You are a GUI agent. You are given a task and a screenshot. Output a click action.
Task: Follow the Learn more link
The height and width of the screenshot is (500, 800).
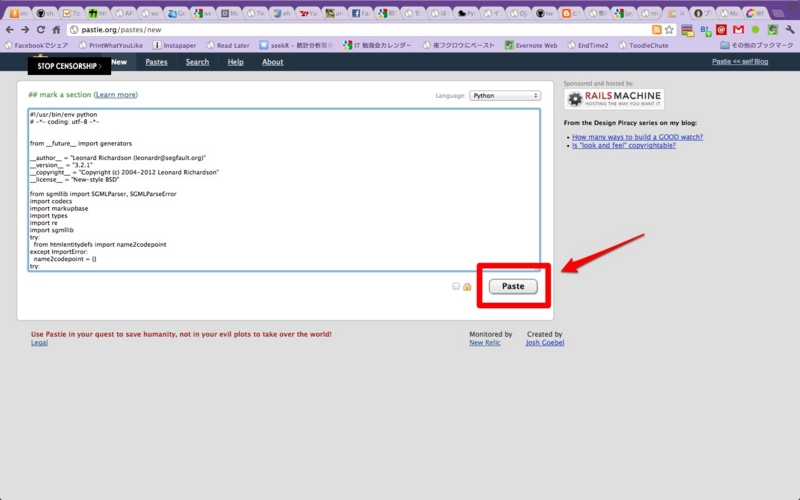tap(116, 95)
